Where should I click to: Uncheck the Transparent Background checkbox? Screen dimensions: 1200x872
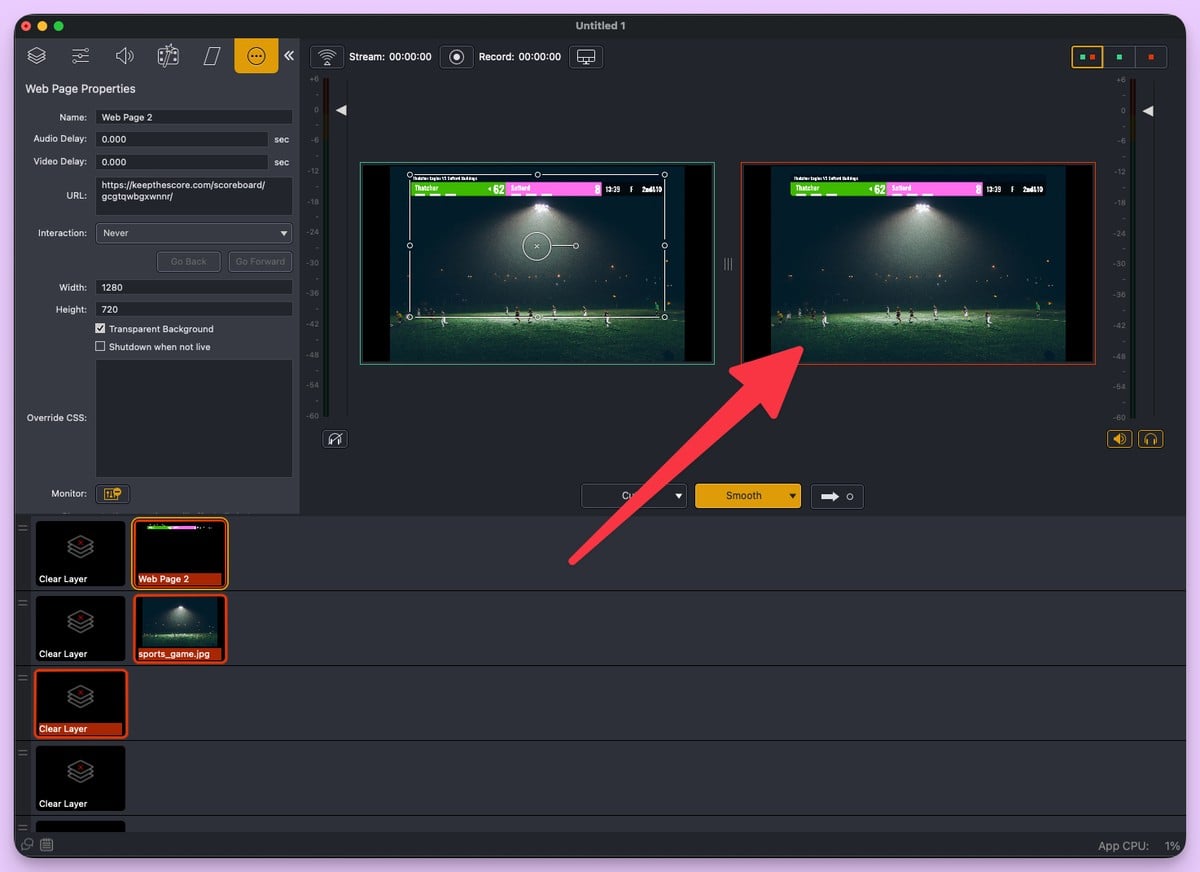101,328
